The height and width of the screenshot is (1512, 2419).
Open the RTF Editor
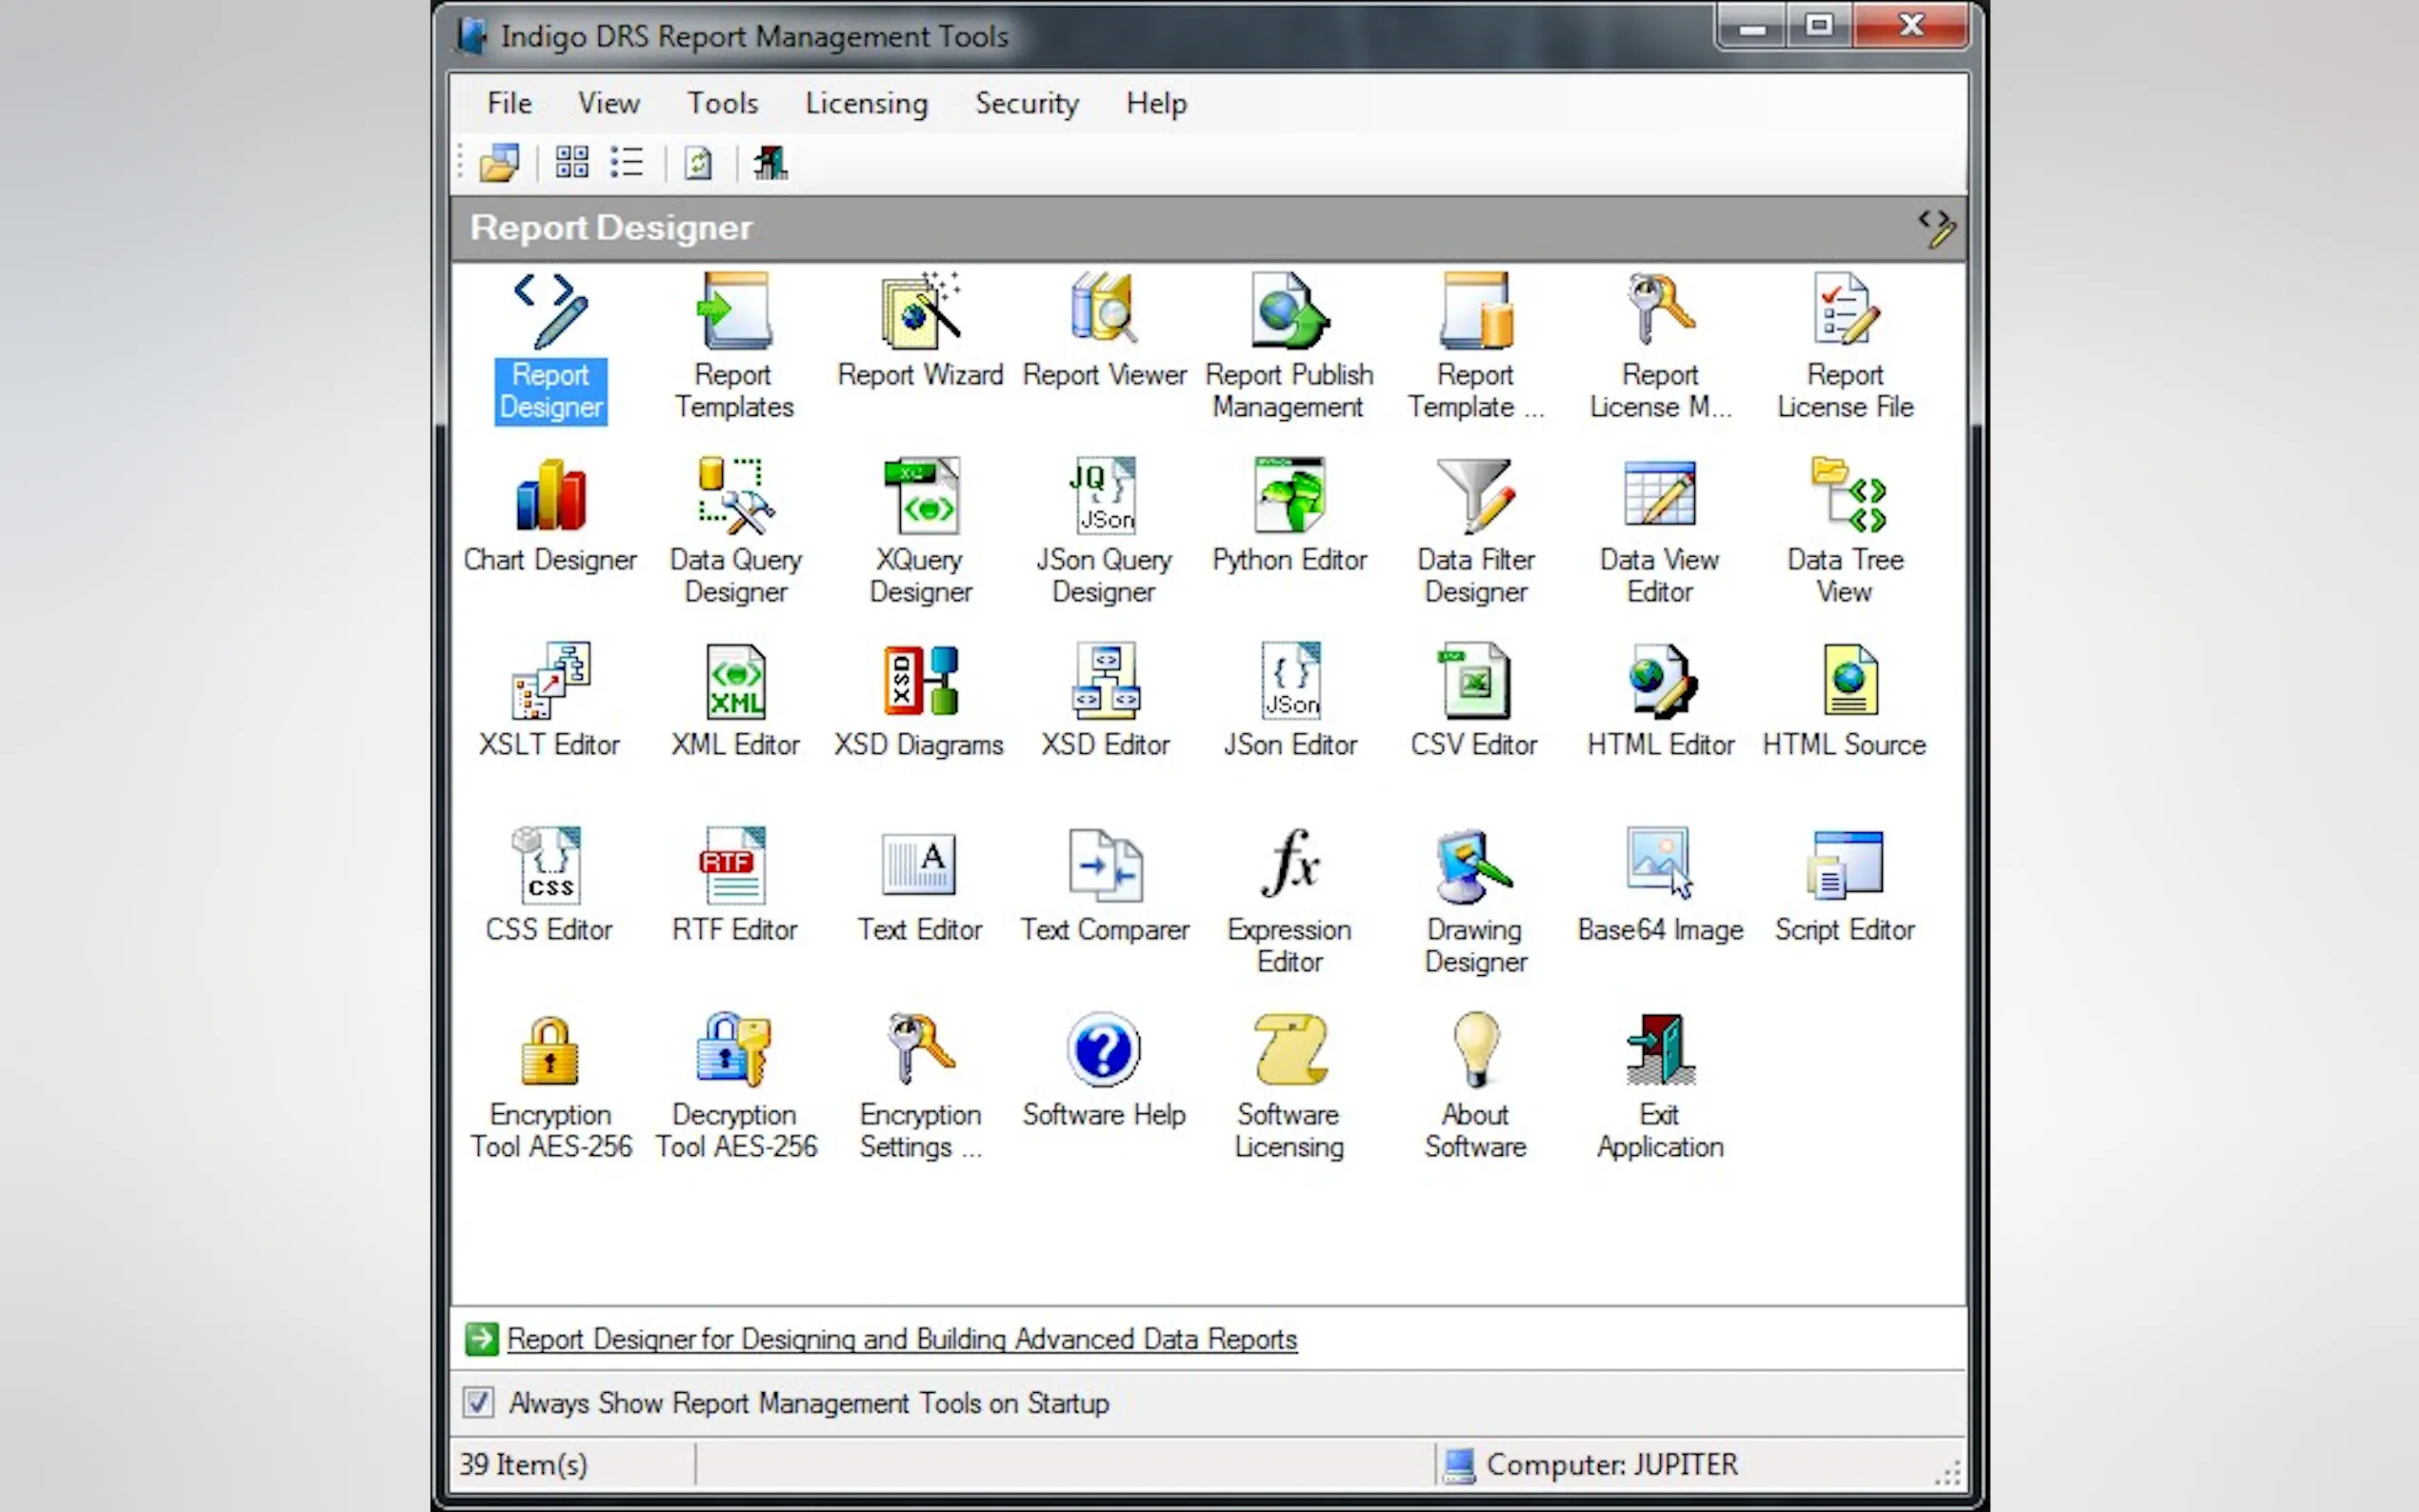[x=735, y=886]
